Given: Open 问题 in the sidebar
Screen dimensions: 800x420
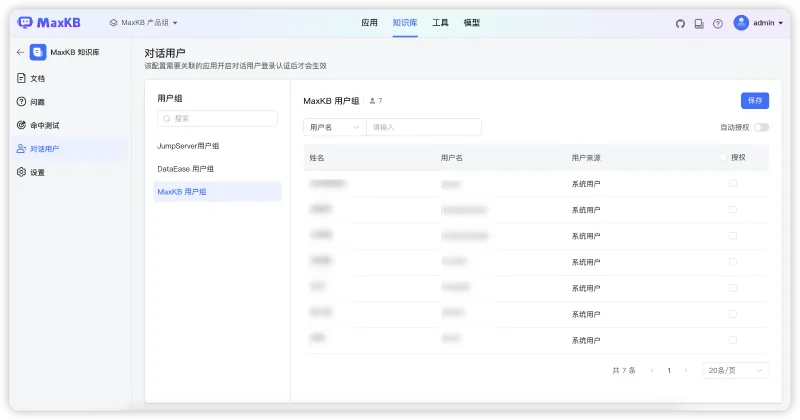Looking at the screenshot, I should [x=70, y=102].
